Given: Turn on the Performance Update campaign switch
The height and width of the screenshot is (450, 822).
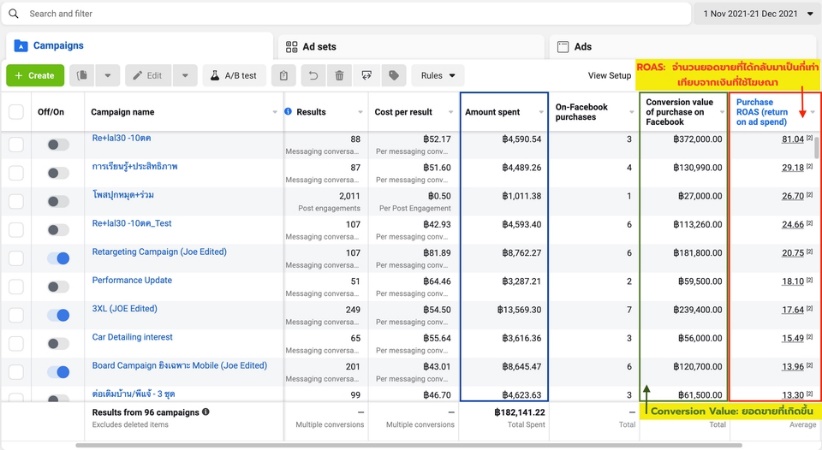Looking at the screenshot, I should [58, 287].
